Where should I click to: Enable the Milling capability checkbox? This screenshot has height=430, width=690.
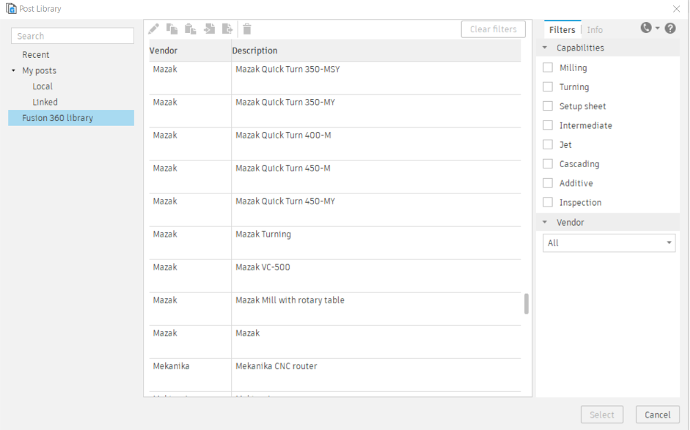(x=548, y=67)
